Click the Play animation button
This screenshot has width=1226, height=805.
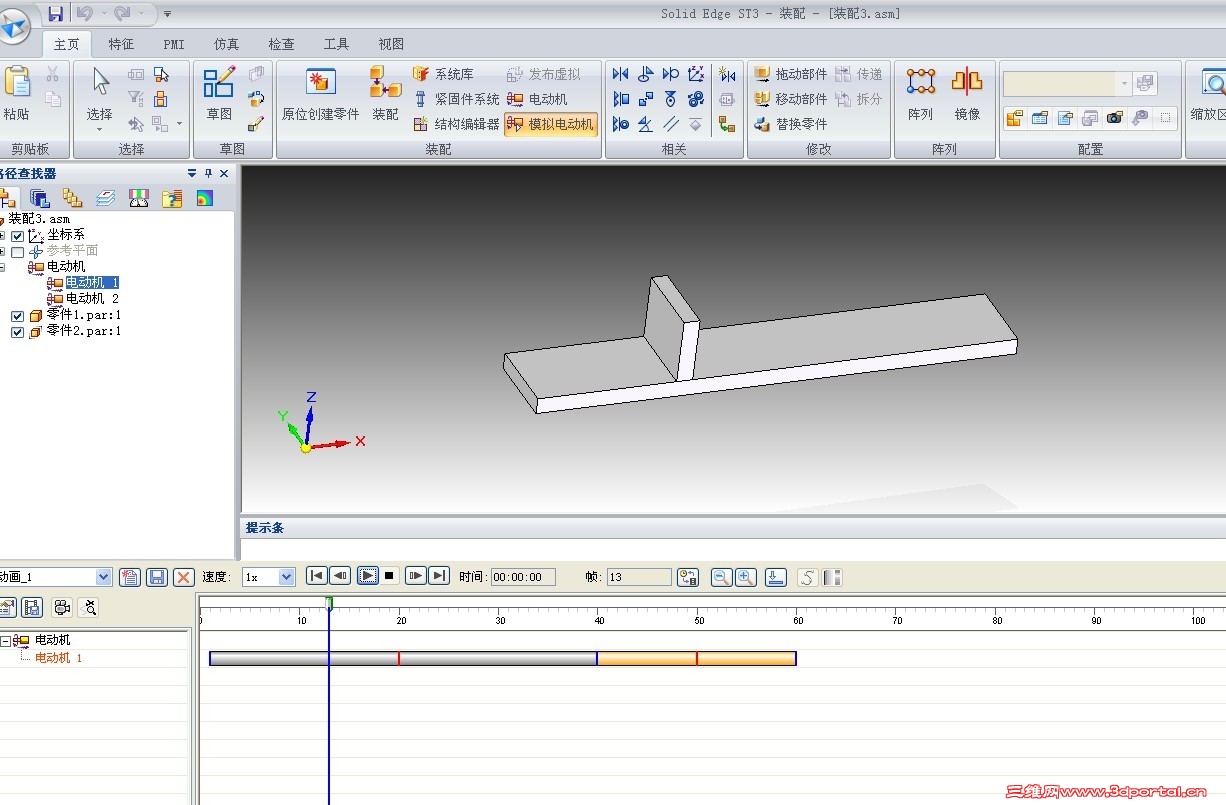[x=367, y=576]
